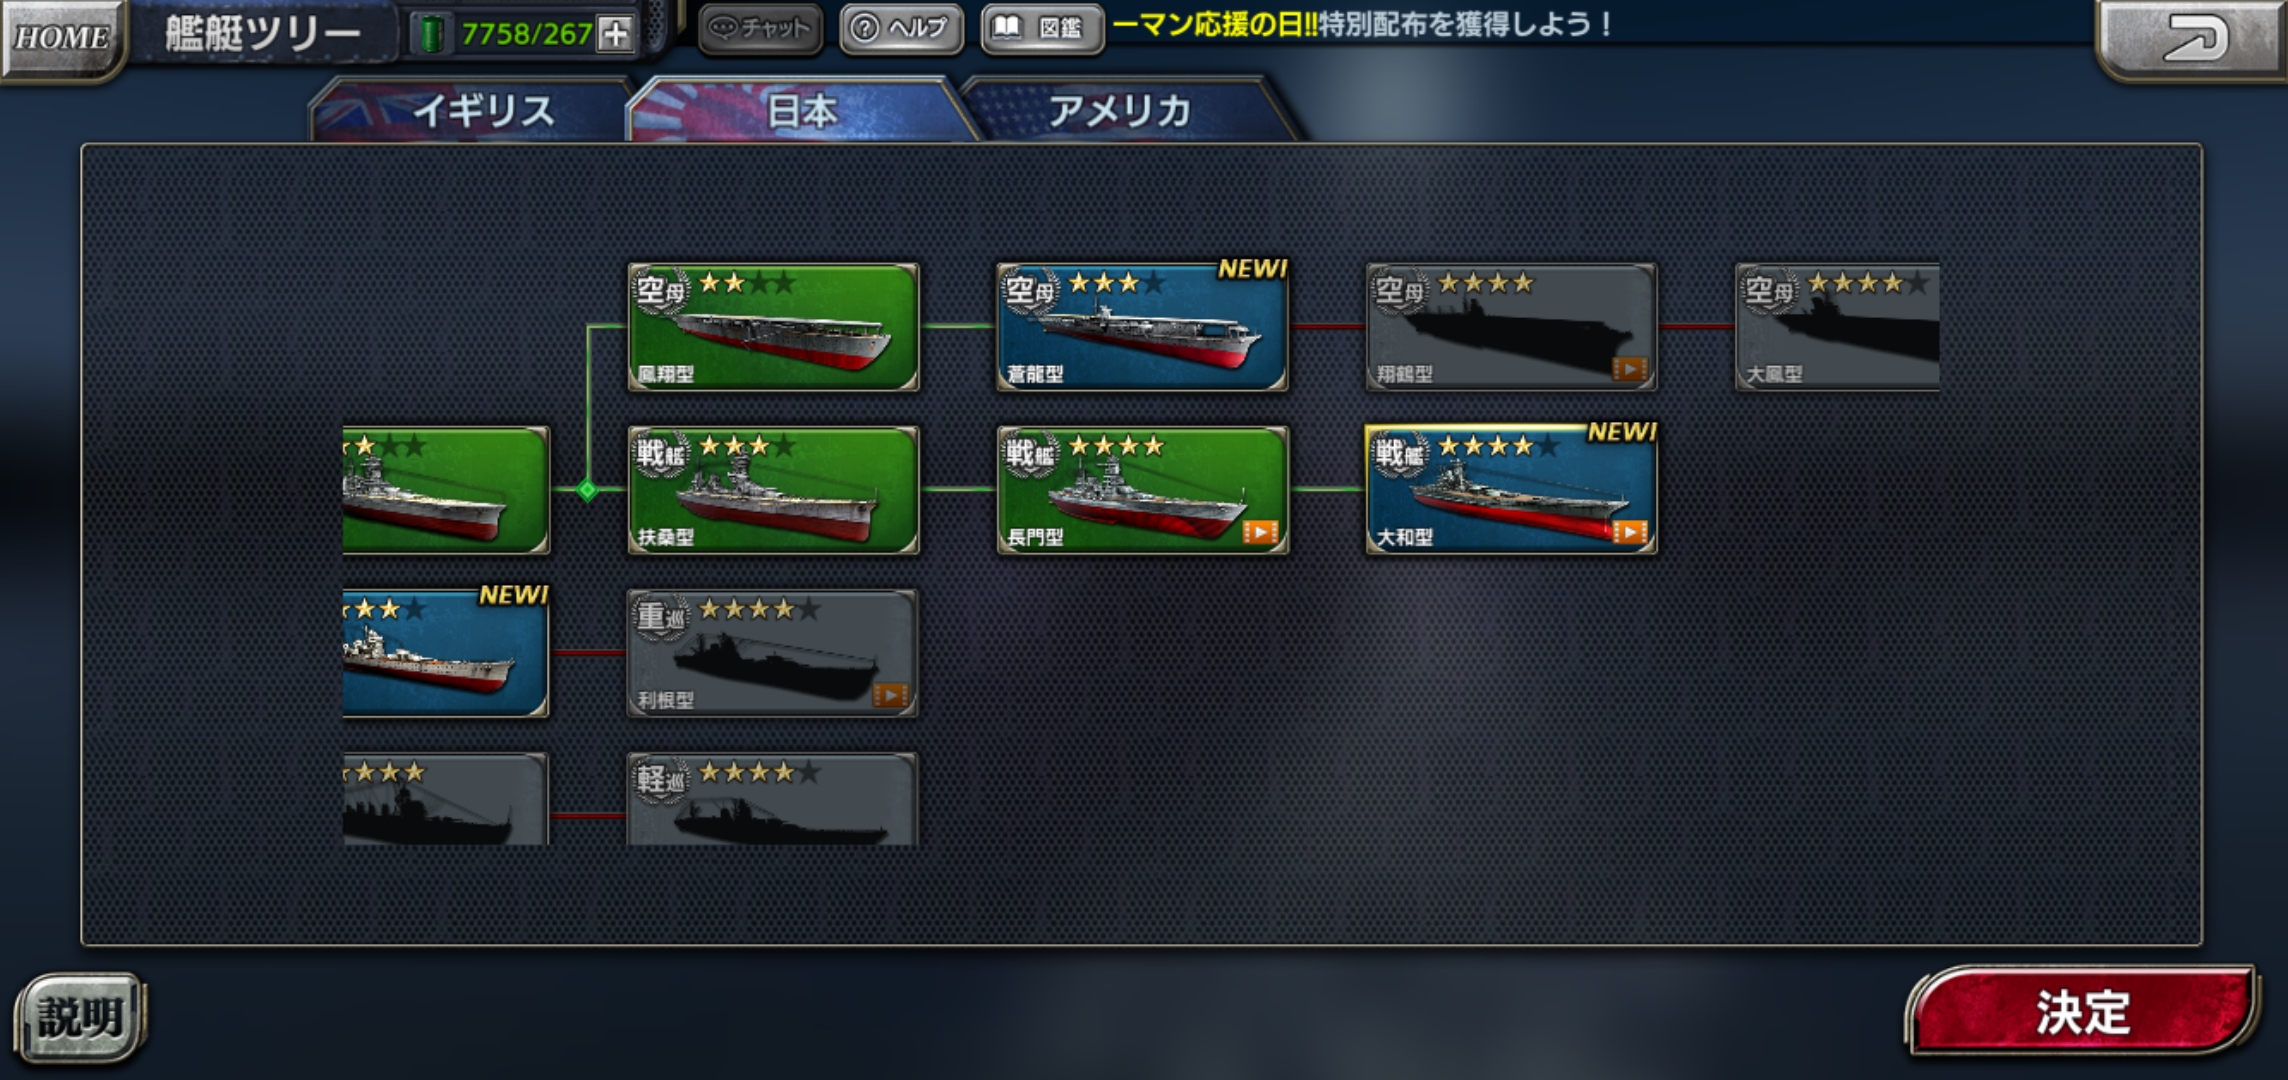Select the 鳳翔型 carrier card
Screen dimensions: 2288x1080
coord(773,327)
